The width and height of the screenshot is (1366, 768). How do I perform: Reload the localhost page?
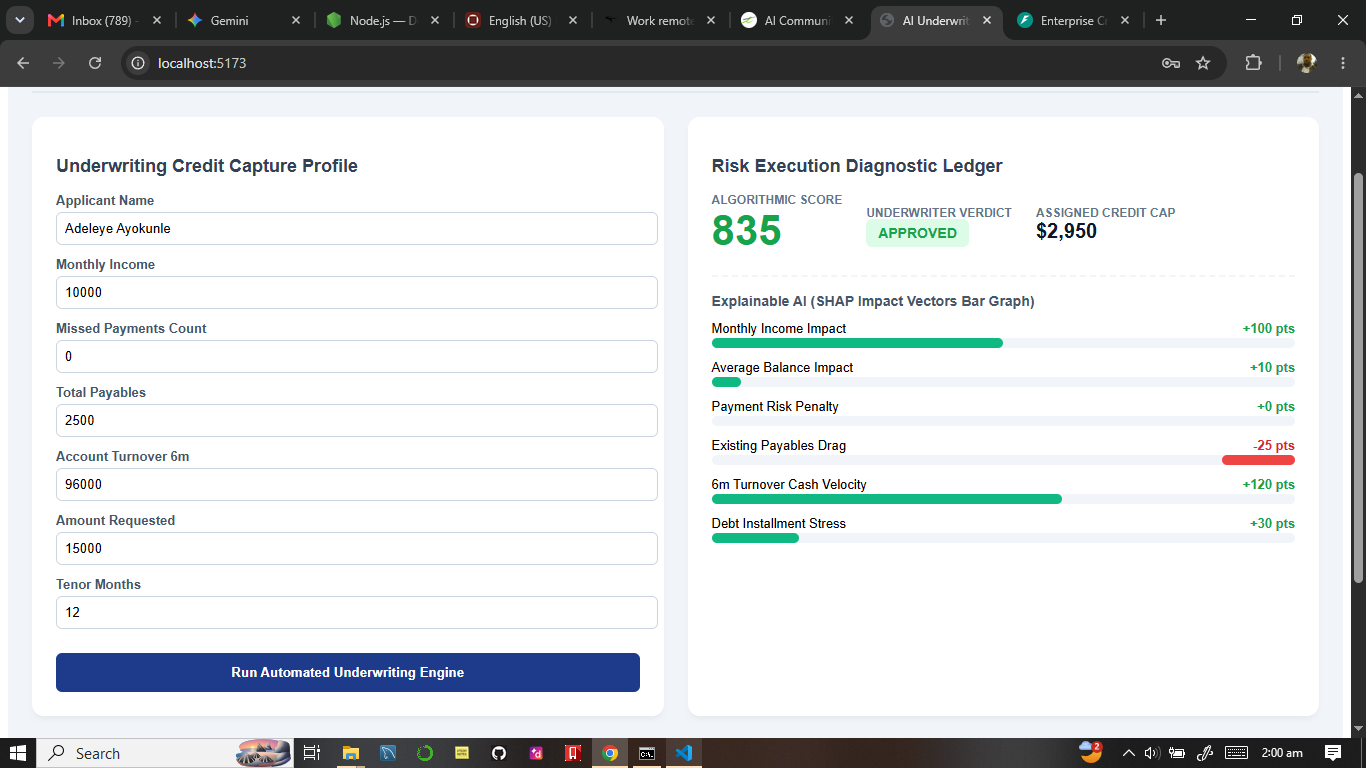95,63
